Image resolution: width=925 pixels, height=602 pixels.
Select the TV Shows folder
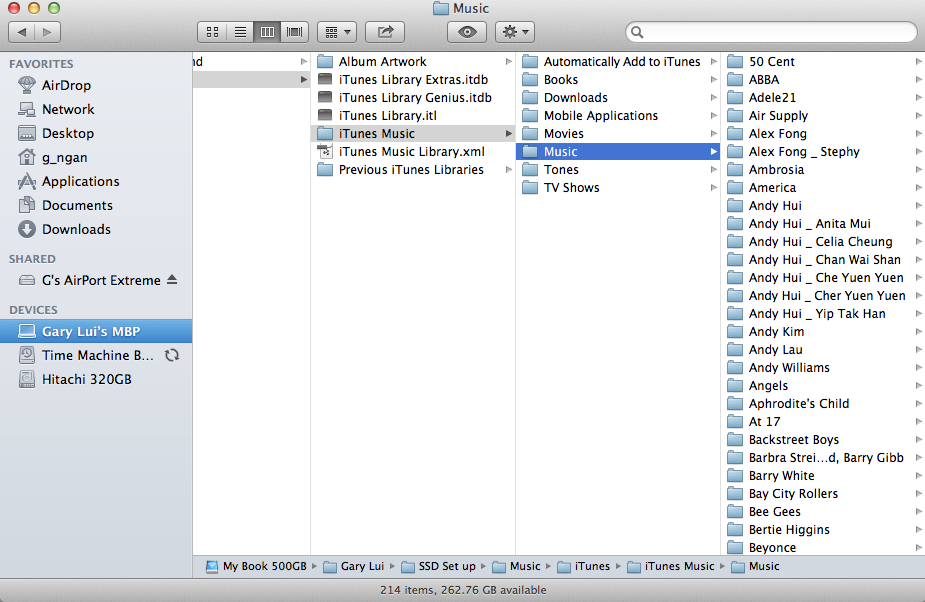(x=618, y=188)
